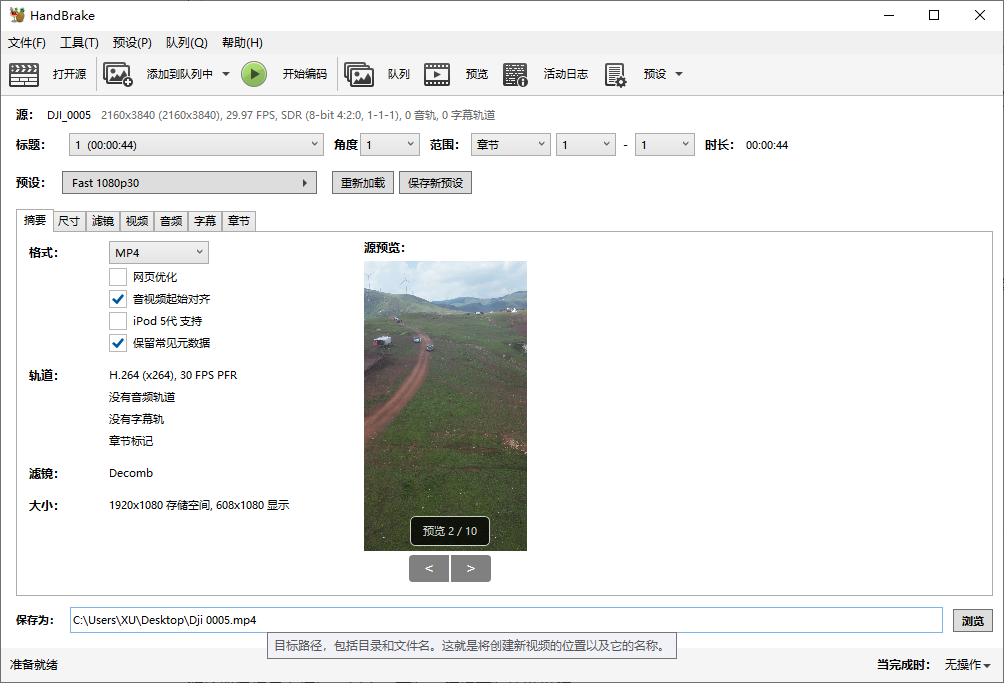Image resolution: width=1004 pixels, height=683 pixels.
Task: Click the Open Source clapperboard icon
Action: (24, 74)
